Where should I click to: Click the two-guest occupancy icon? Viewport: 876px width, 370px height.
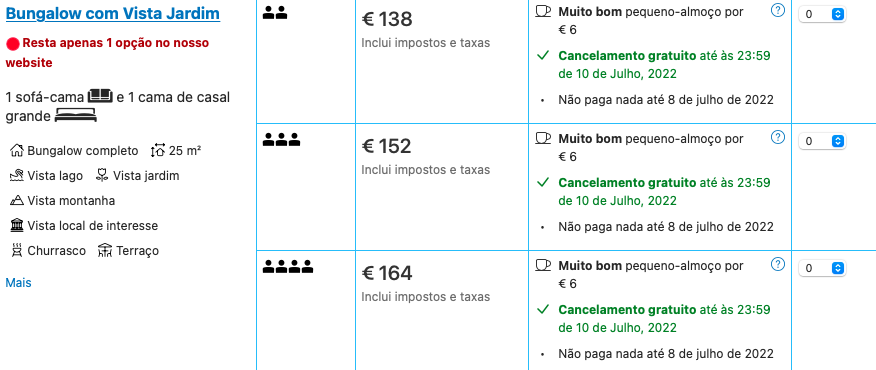pos(275,13)
